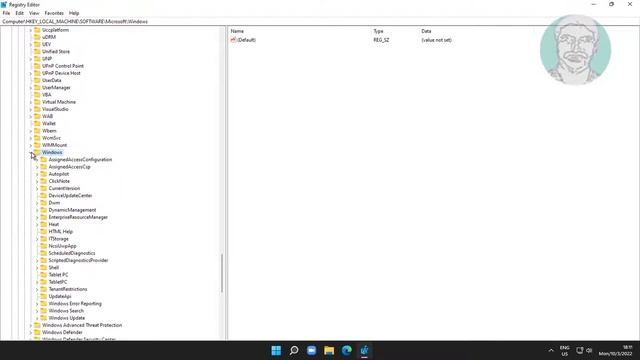Select the uDRM key label
This screenshot has height=360, width=640.
[x=49, y=37]
